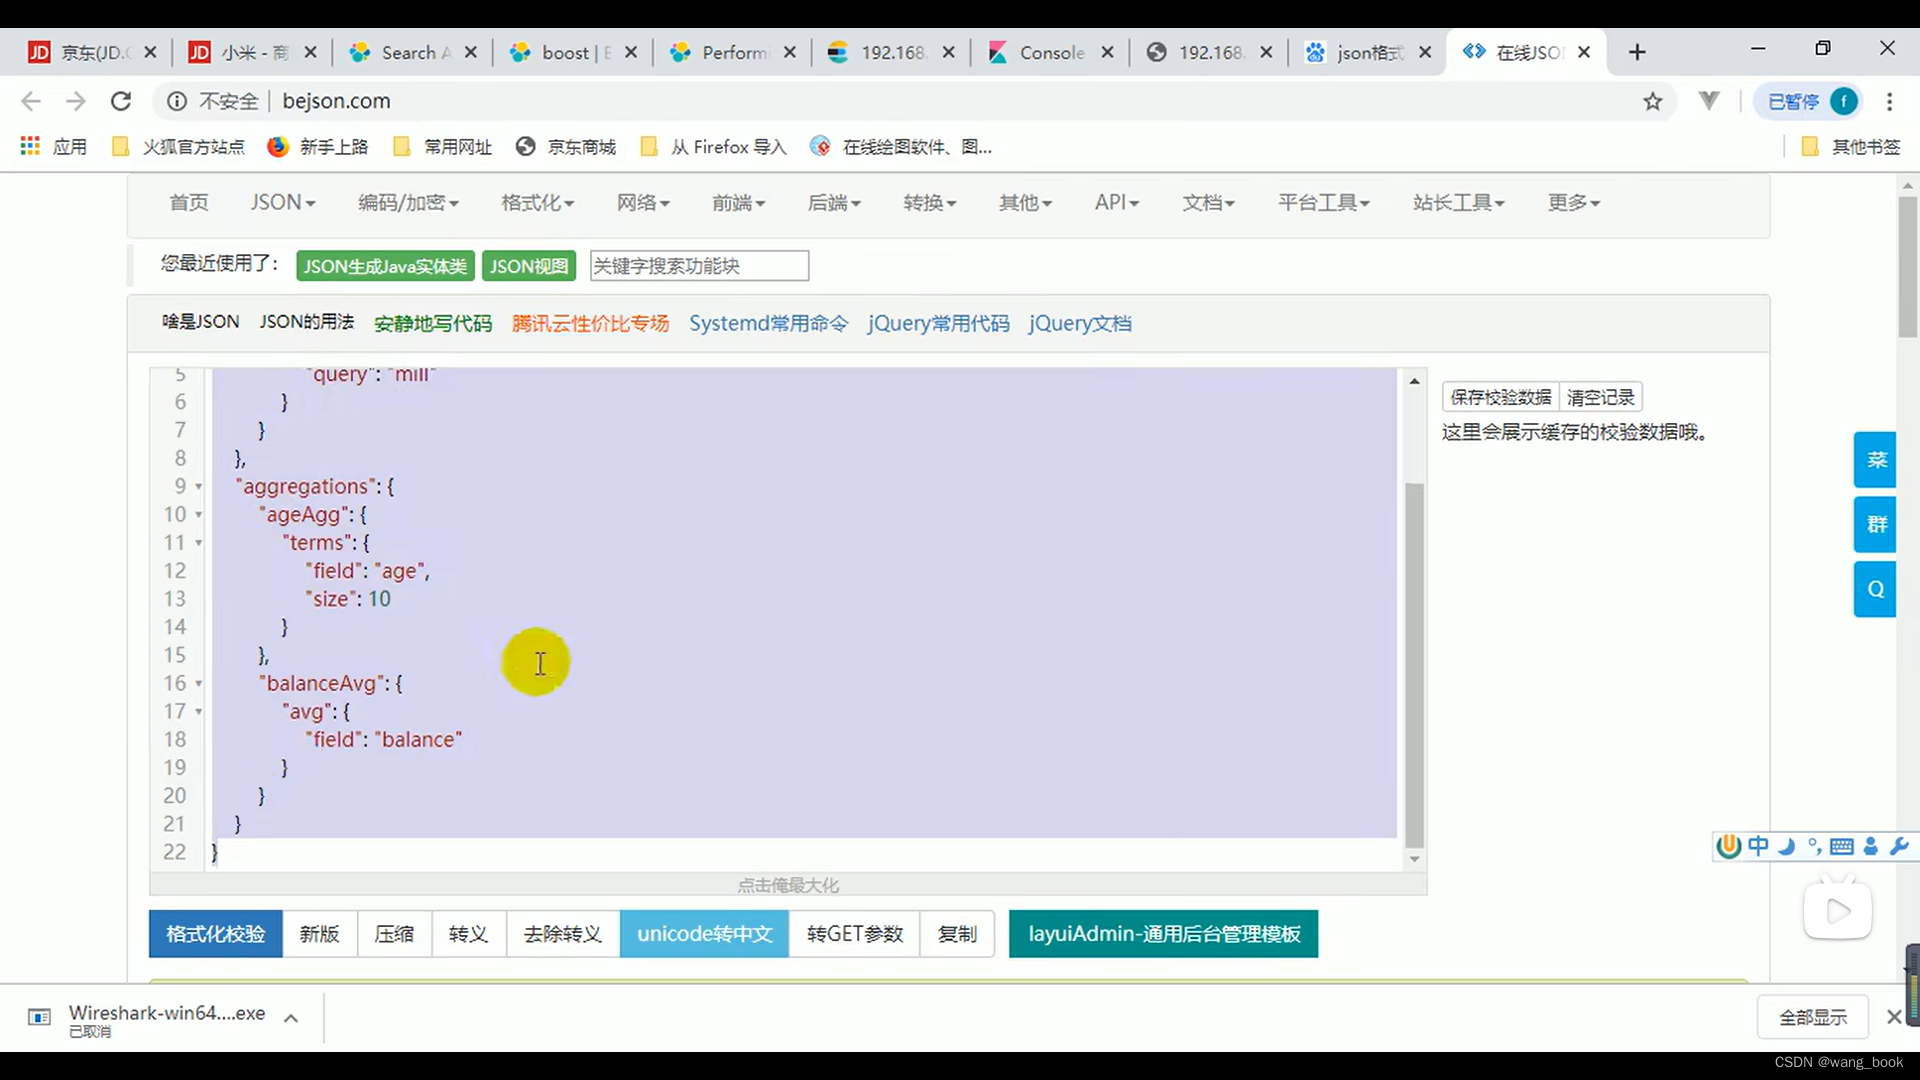Open the jQuery常用代码 link

tap(938, 323)
